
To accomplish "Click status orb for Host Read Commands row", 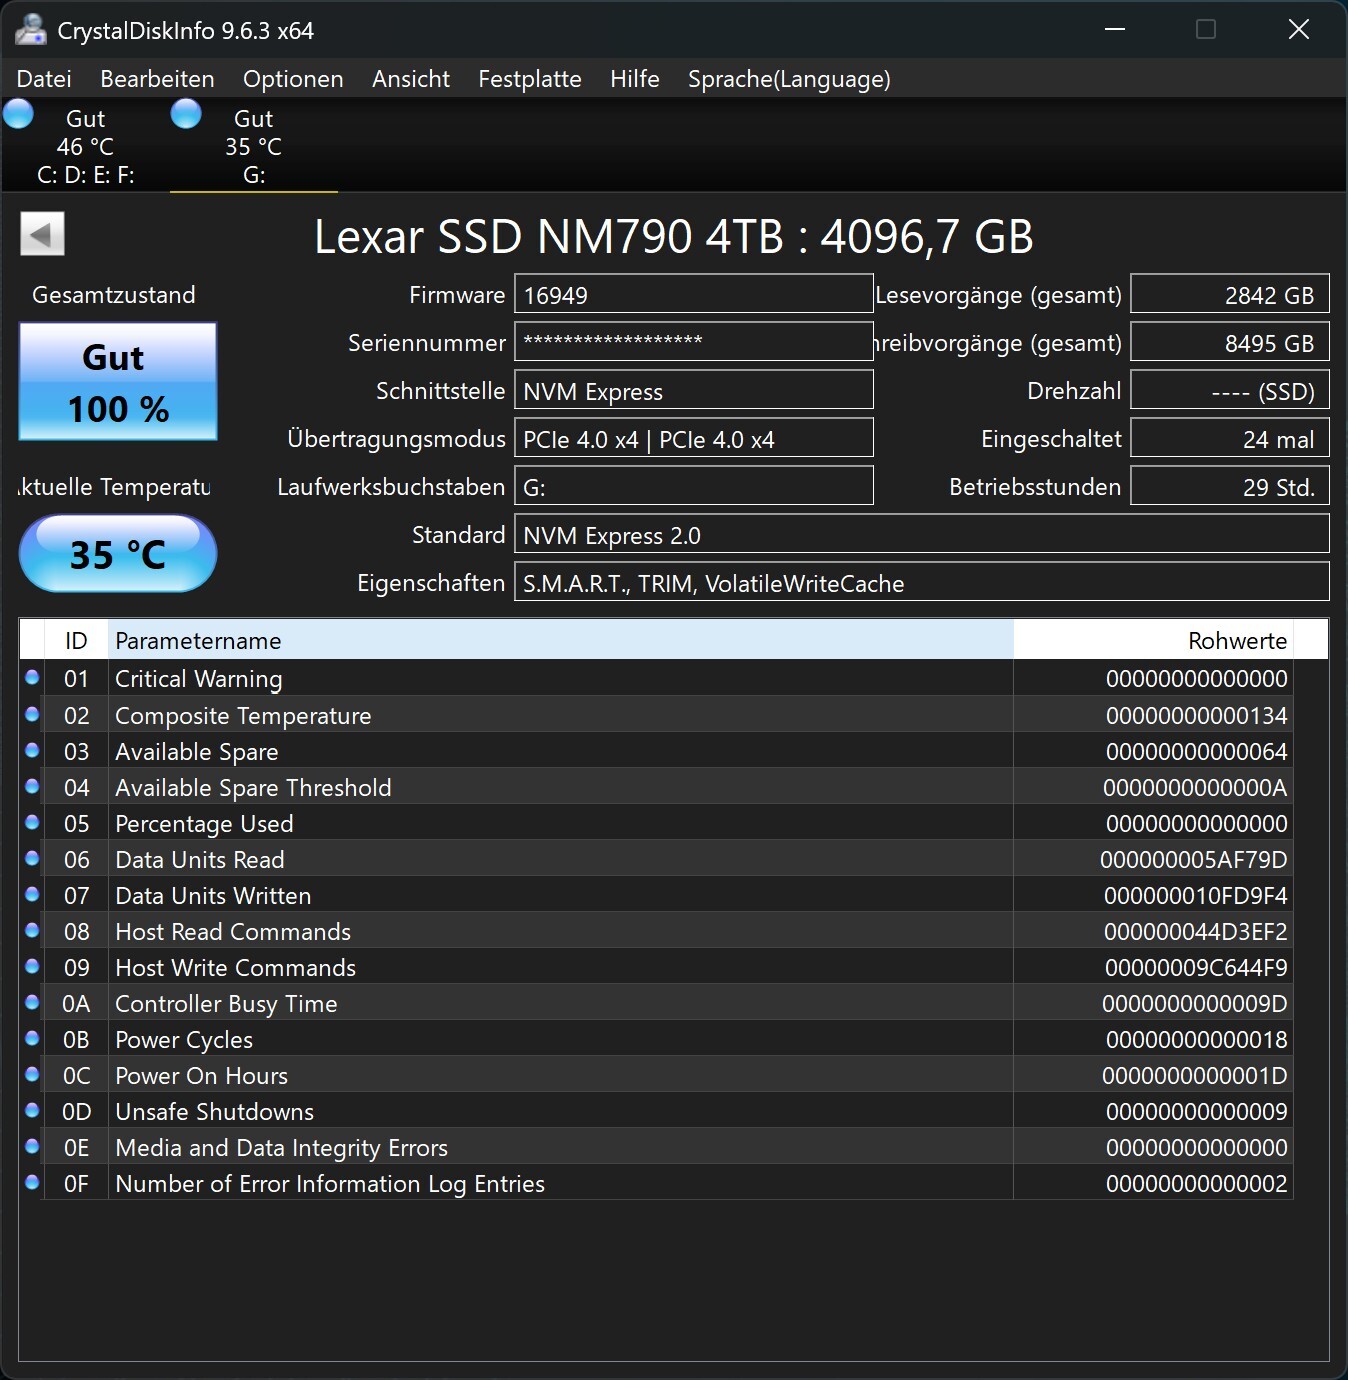I will coord(32,930).
